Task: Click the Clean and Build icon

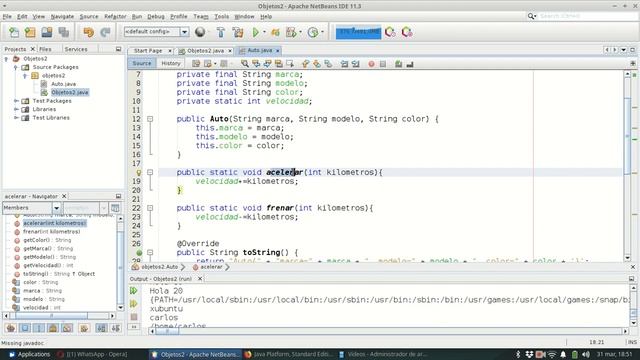Action: click(x=238, y=32)
